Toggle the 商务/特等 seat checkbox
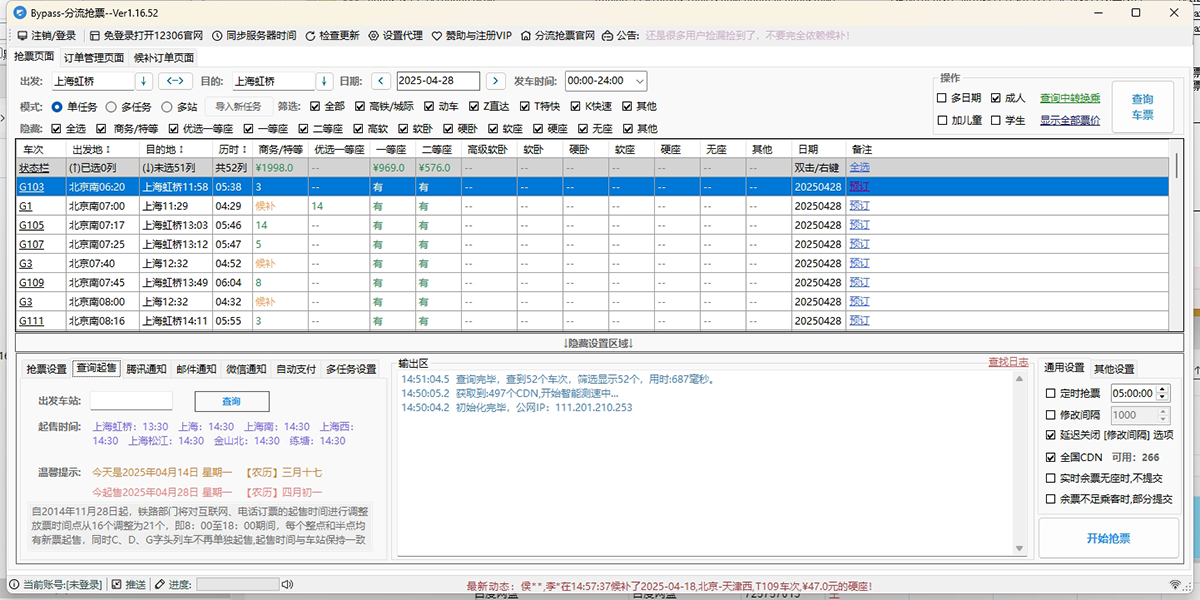The image size is (1200, 600). point(100,129)
